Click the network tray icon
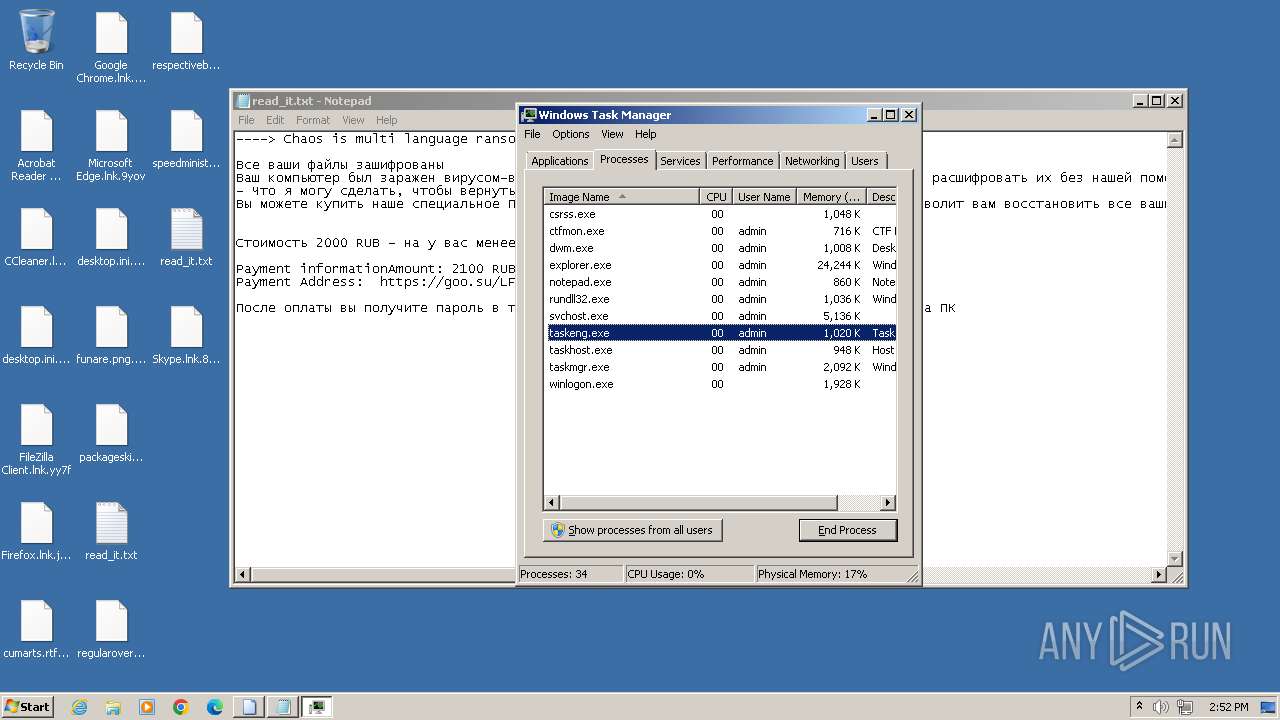1280x720 pixels. pyautogui.click(x=1185, y=707)
